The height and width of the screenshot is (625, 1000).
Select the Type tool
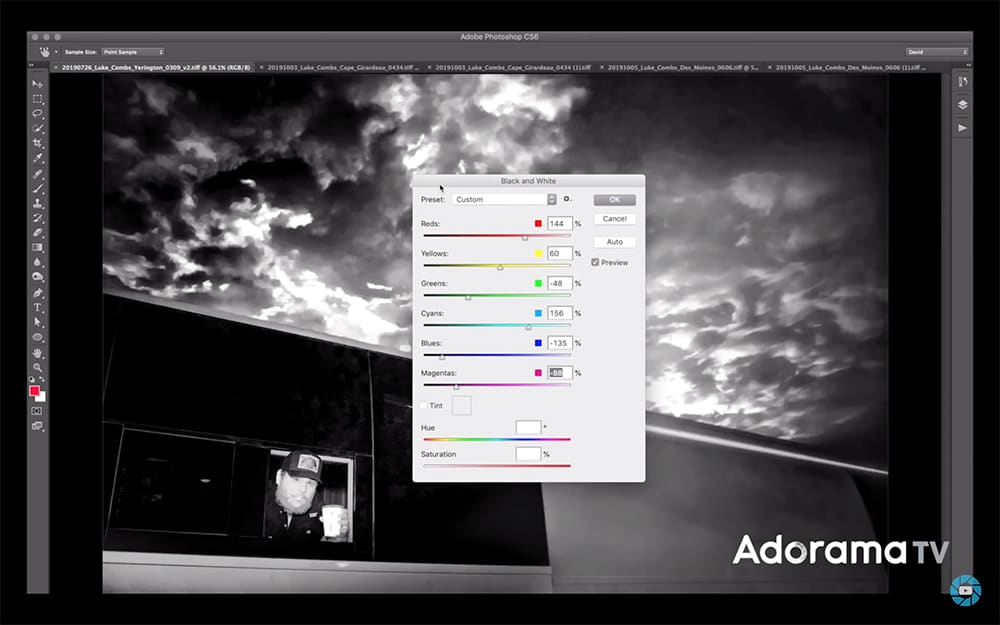(x=38, y=307)
